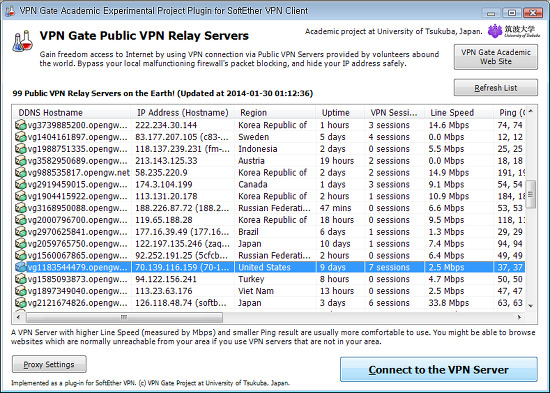Click vertical scrollbar up arrow
The width and height of the screenshot is (550, 393).
tap(531, 111)
